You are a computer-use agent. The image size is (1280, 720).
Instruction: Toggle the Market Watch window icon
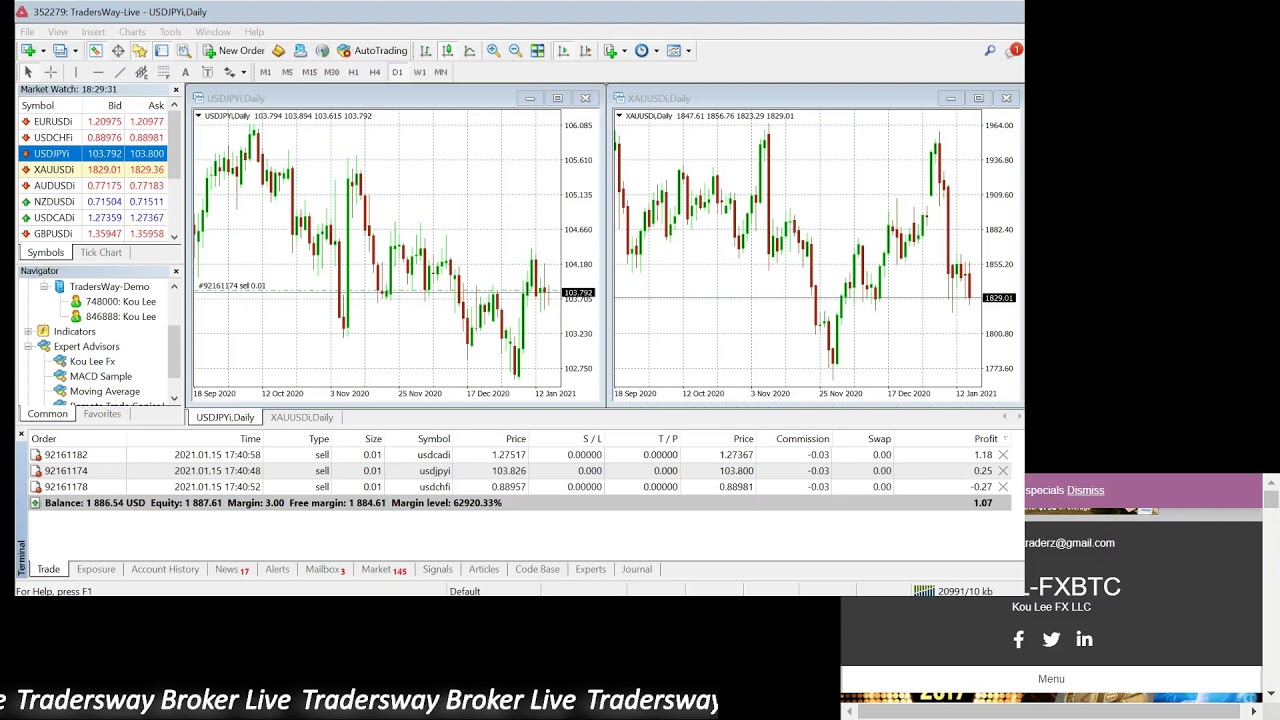[95, 50]
